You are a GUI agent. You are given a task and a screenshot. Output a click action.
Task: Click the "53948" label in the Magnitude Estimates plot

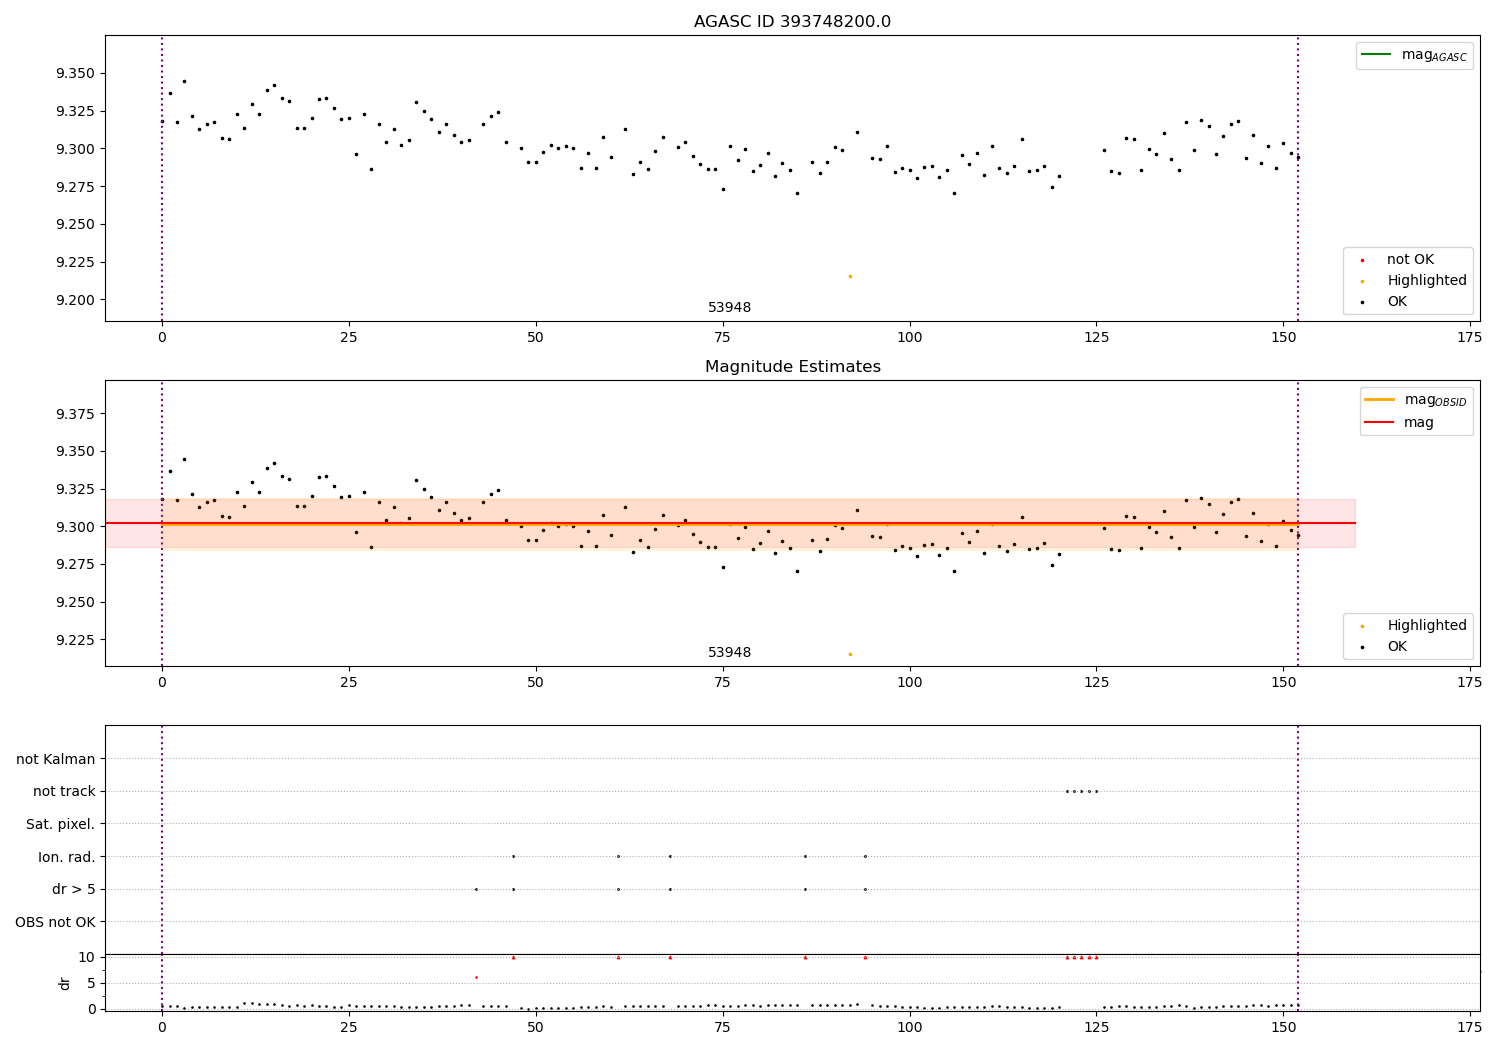coord(729,653)
